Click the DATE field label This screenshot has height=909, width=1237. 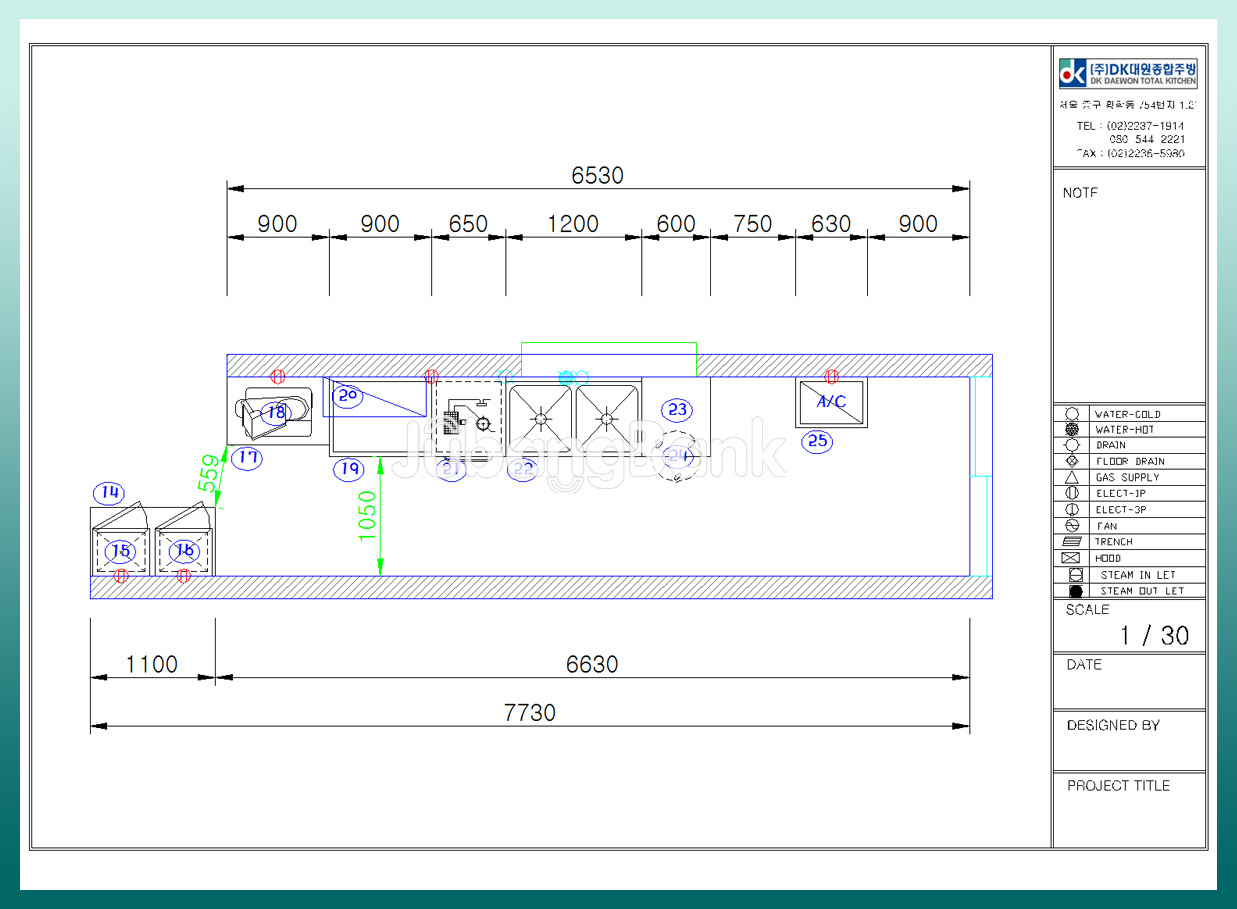click(x=1084, y=665)
